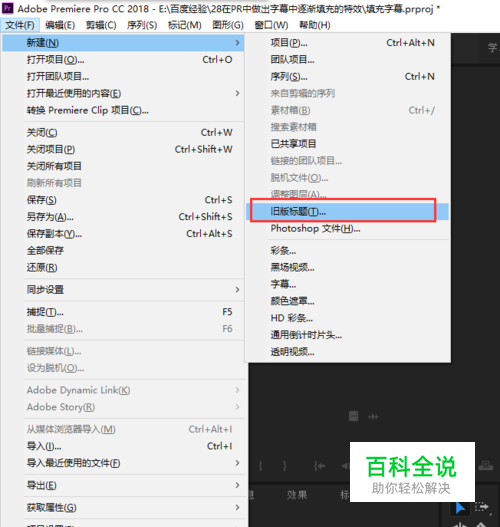Click 素材箱(B) in New submenu
Viewport: 500px width, 527px height.
coord(348,110)
